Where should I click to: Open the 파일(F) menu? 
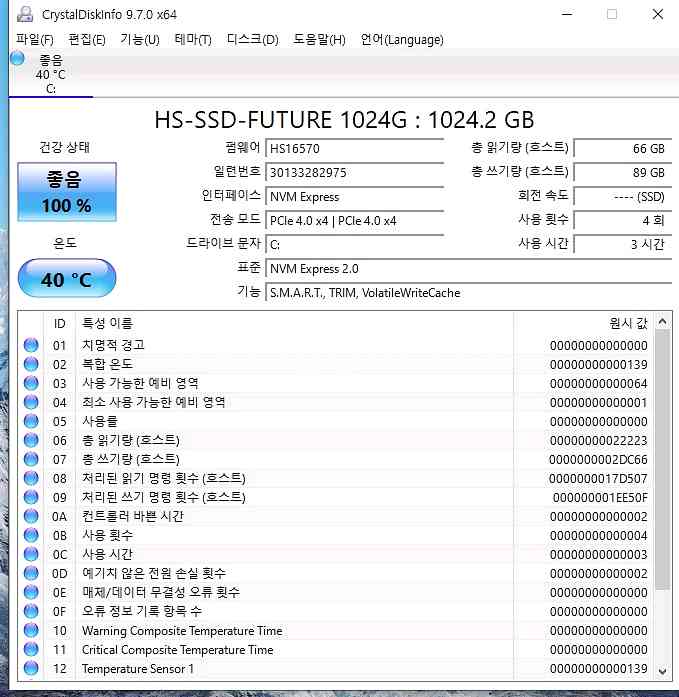[35, 40]
